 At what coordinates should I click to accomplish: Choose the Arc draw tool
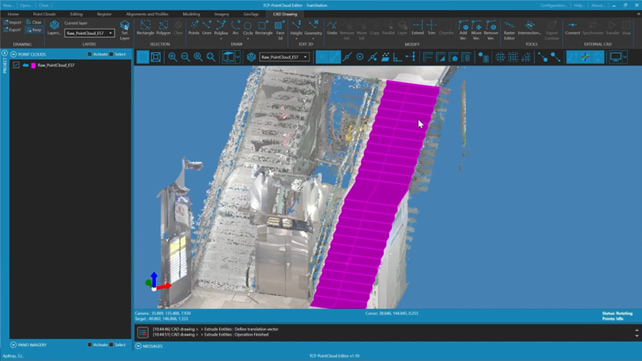(235, 28)
